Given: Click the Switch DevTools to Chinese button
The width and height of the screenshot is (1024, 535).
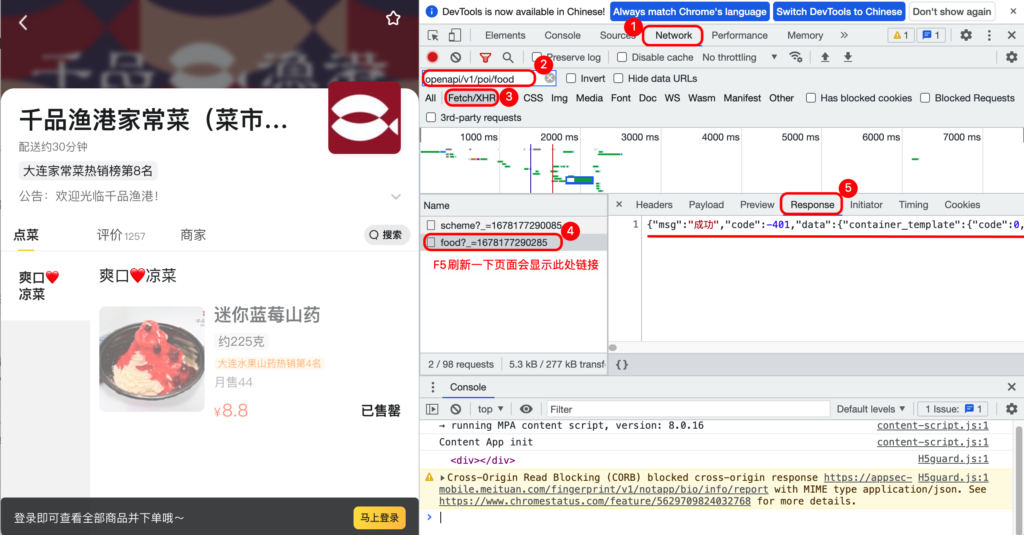Looking at the screenshot, I should [839, 12].
